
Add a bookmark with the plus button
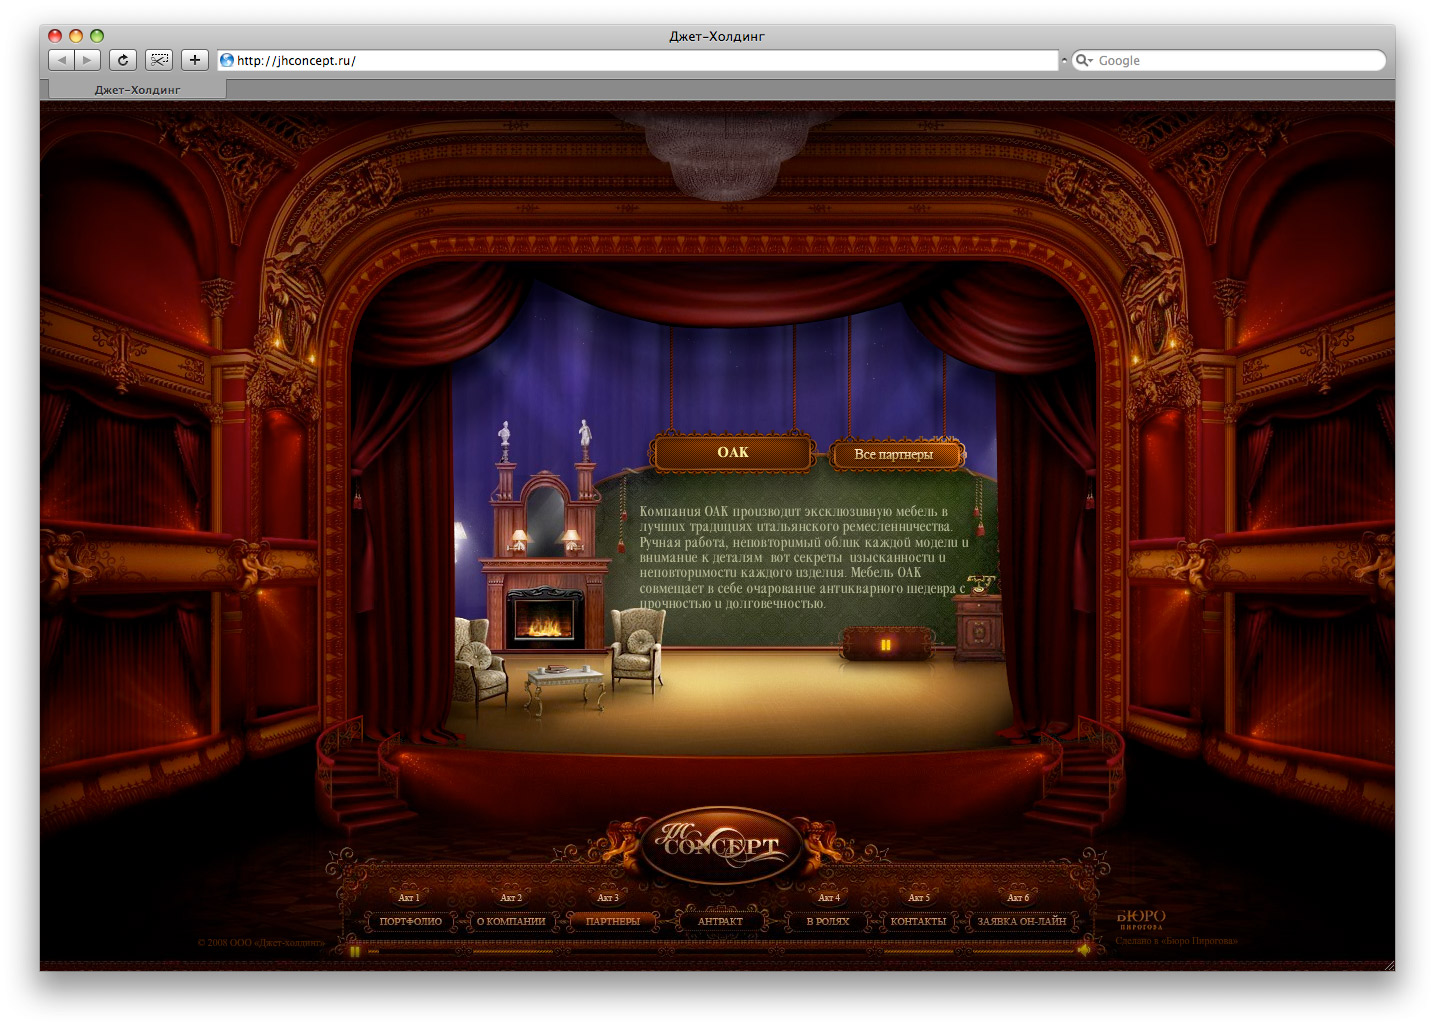195,60
